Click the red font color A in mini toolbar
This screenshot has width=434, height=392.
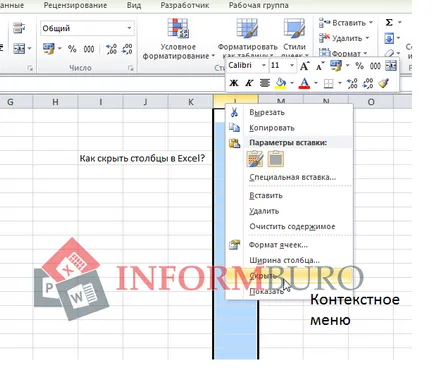[304, 83]
